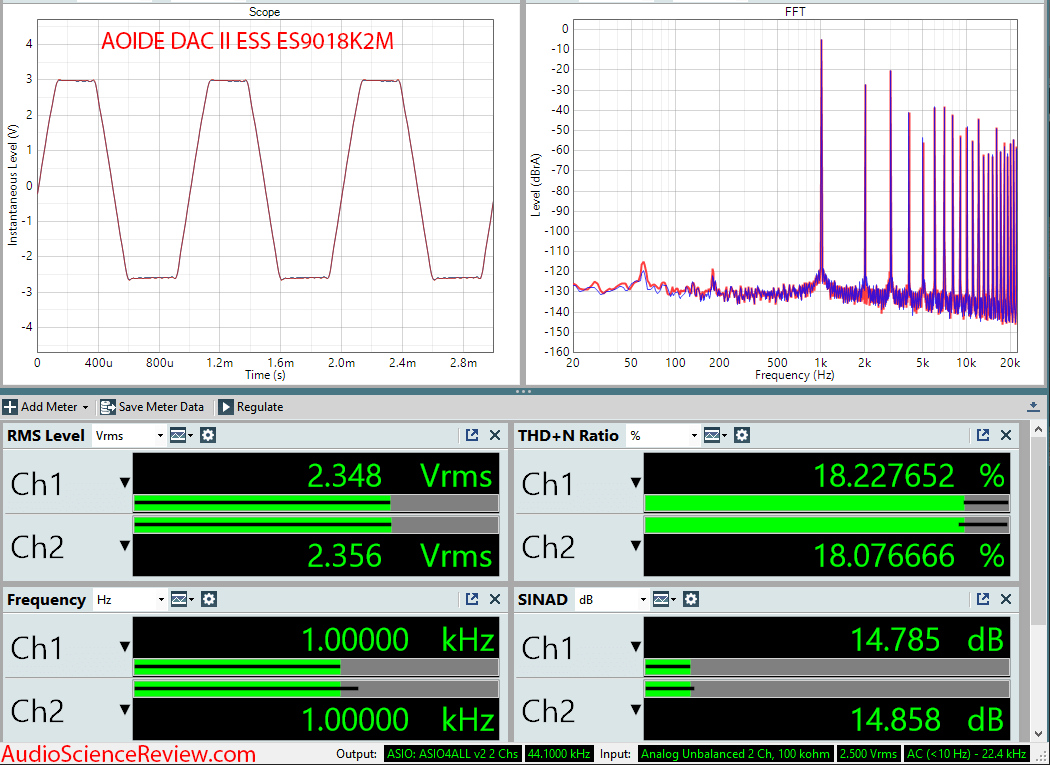Open RMS Level meter graph-type icon
This screenshot has width=1050, height=765.
(x=180, y=435)
